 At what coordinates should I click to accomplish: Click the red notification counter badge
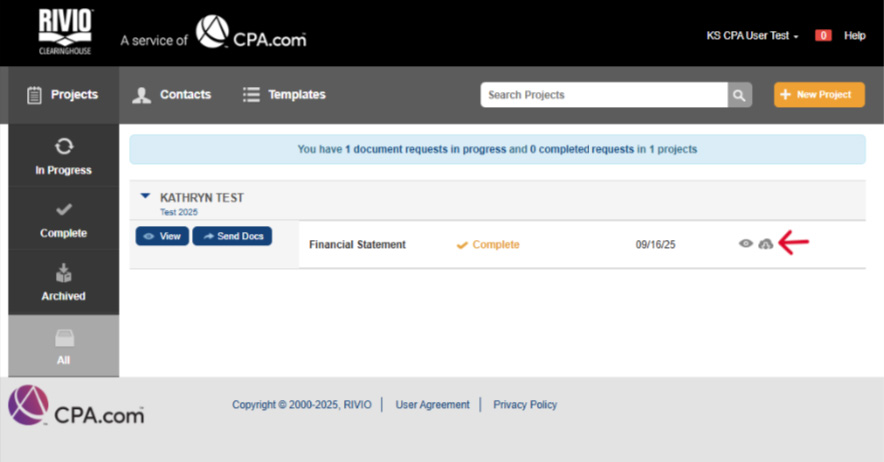pos(823,36)
